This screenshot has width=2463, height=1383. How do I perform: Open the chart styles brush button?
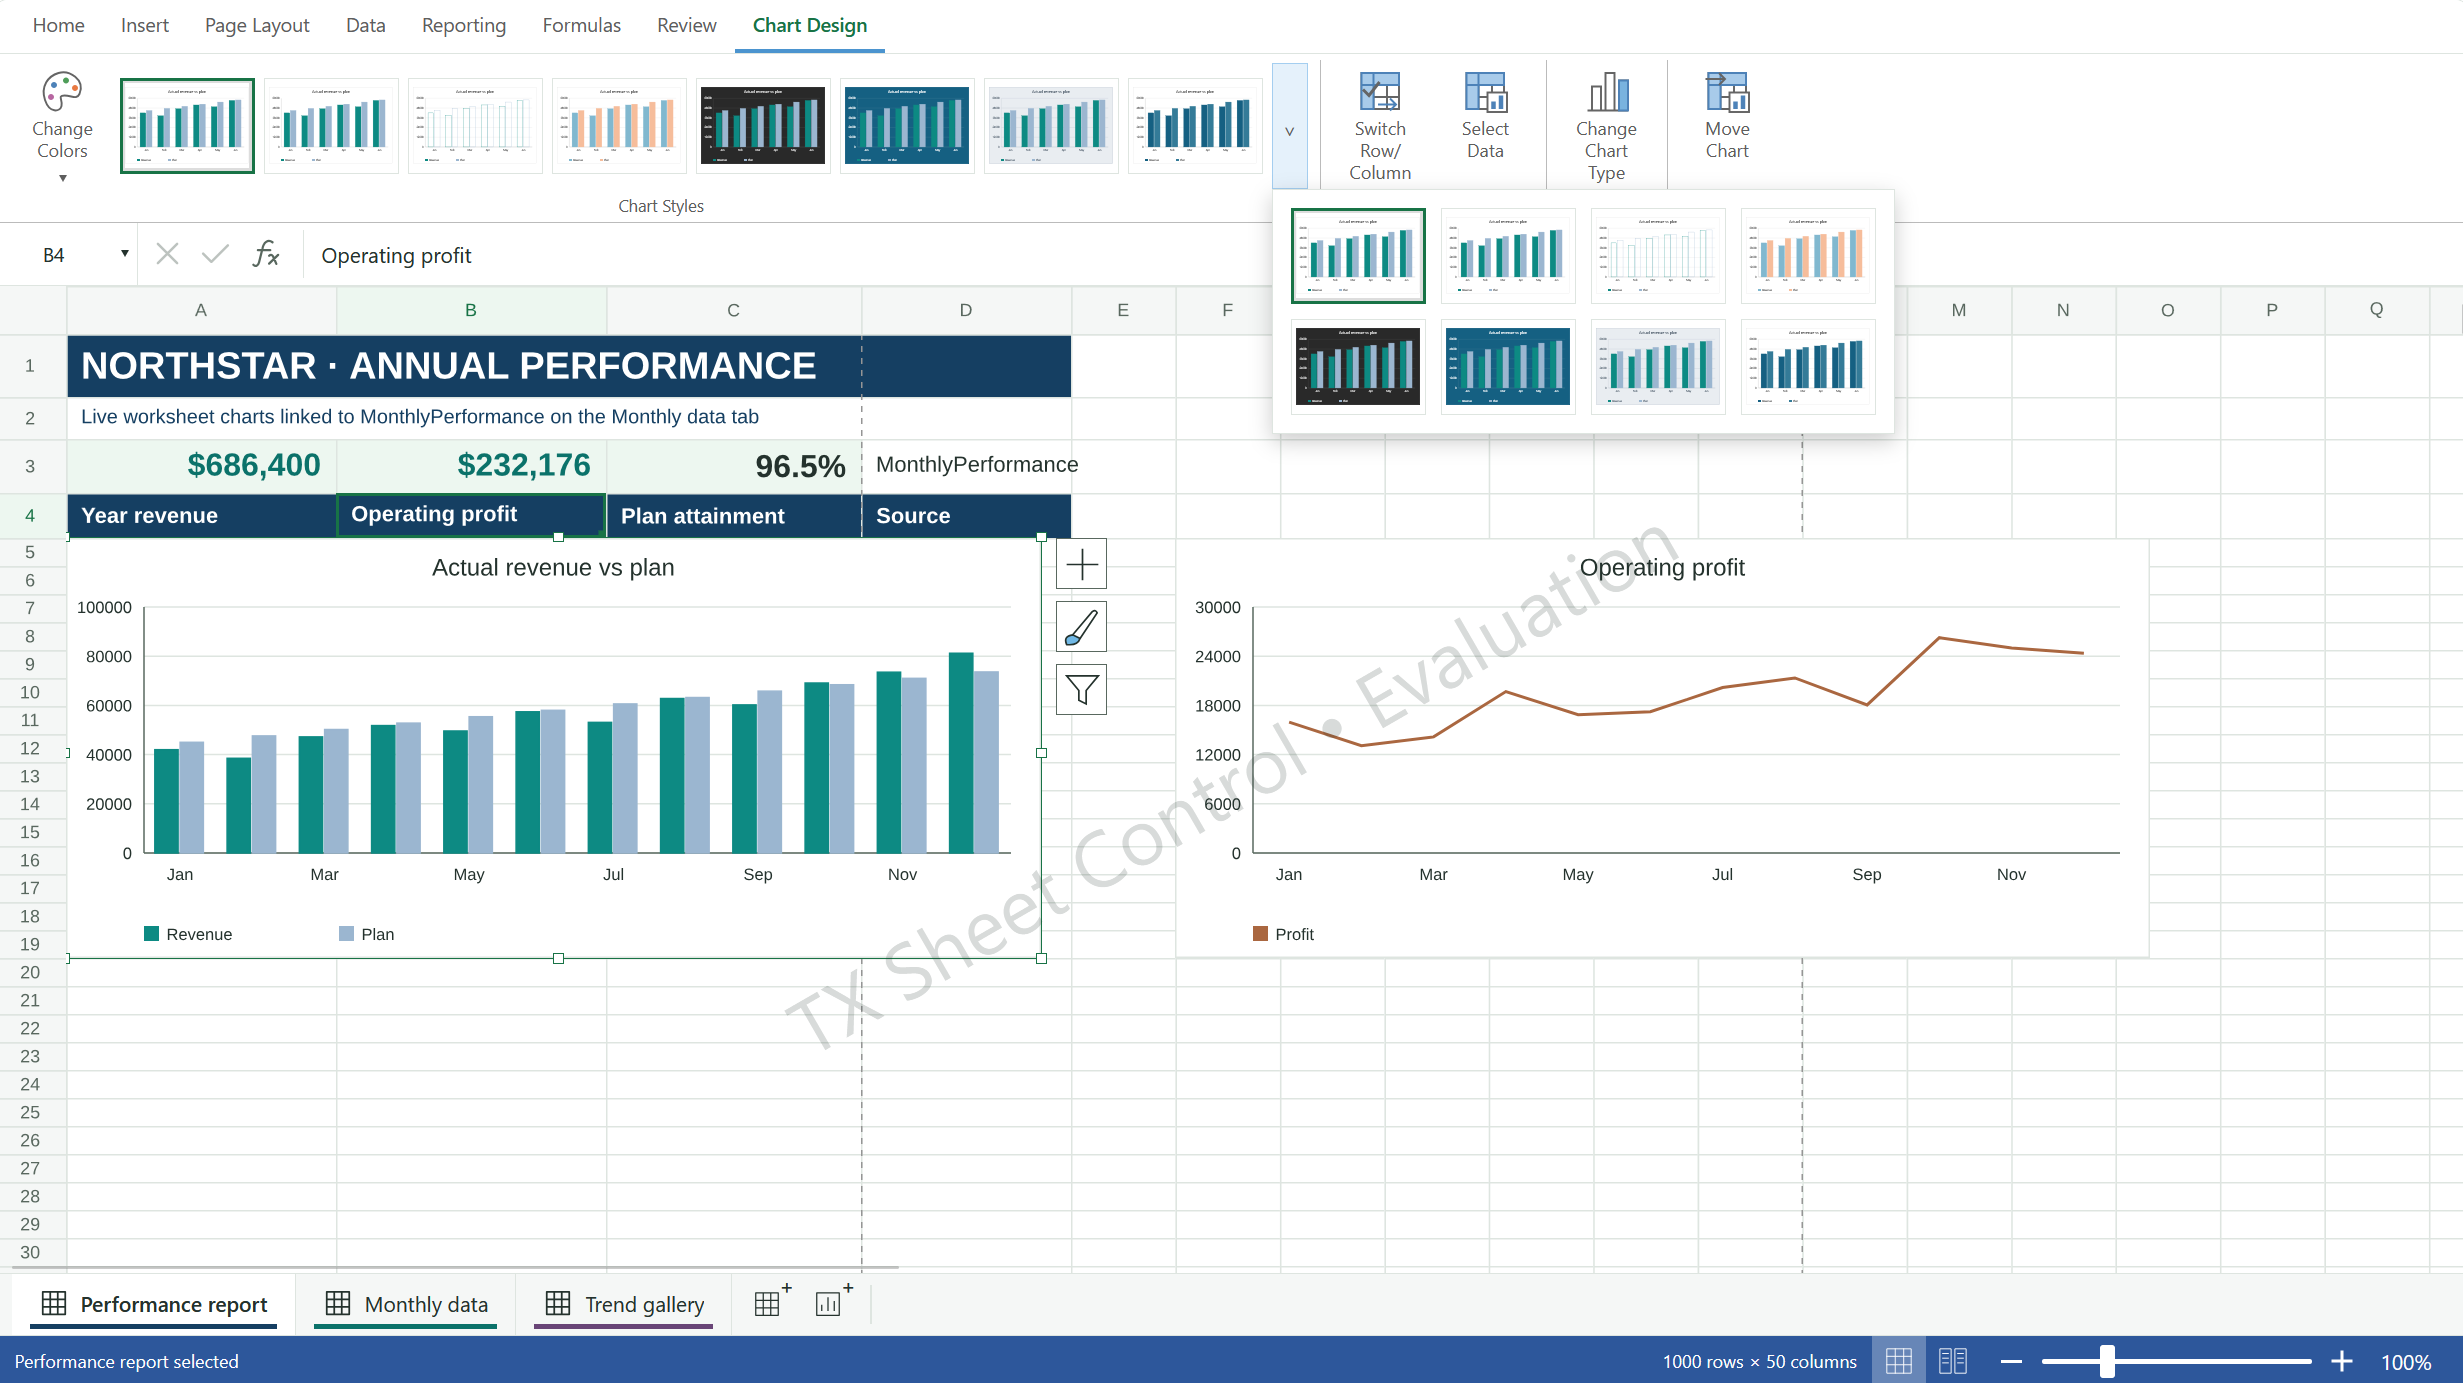[1081, 627]
